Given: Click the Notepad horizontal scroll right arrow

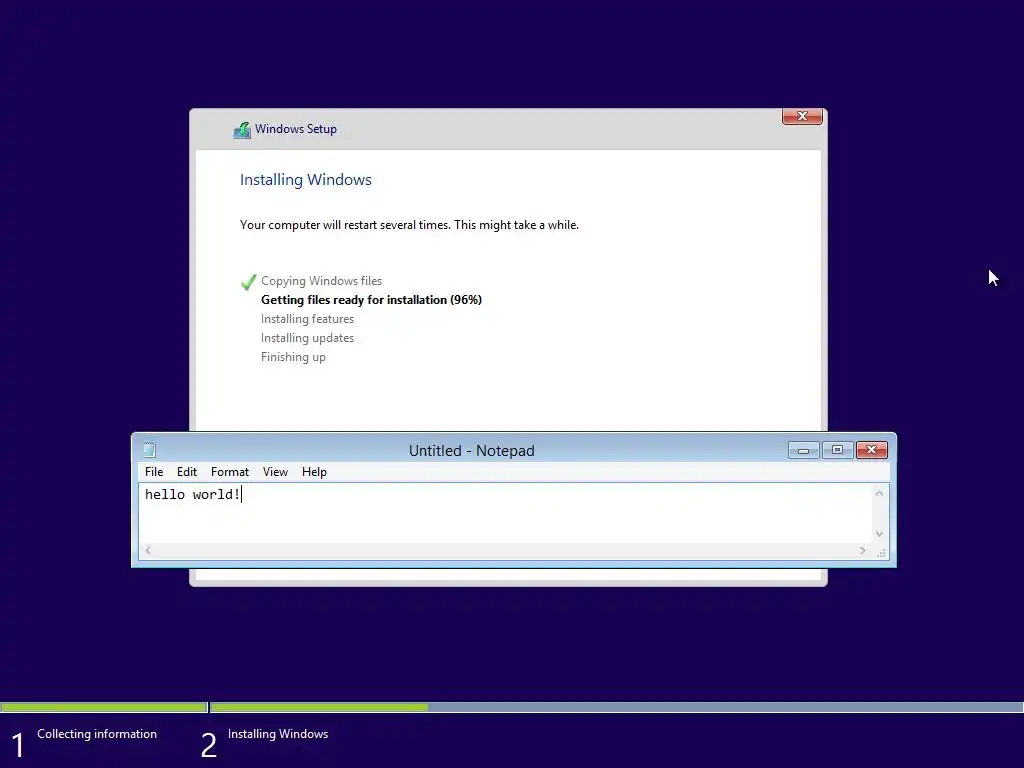Looking at the screenshot, I should [x=863, y=551].
